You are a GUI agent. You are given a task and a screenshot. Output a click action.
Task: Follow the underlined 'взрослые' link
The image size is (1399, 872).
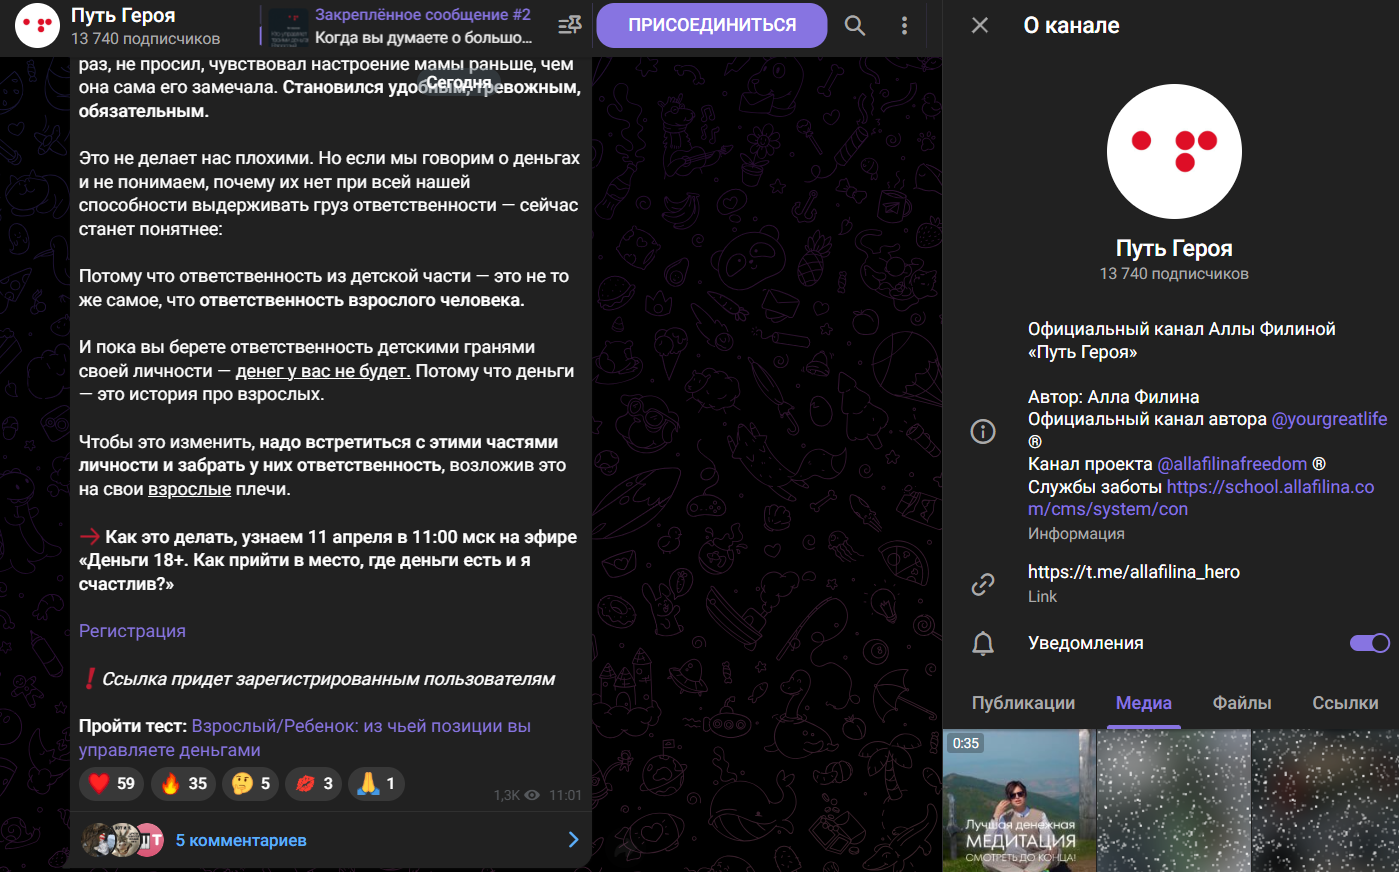coord(190,489)
